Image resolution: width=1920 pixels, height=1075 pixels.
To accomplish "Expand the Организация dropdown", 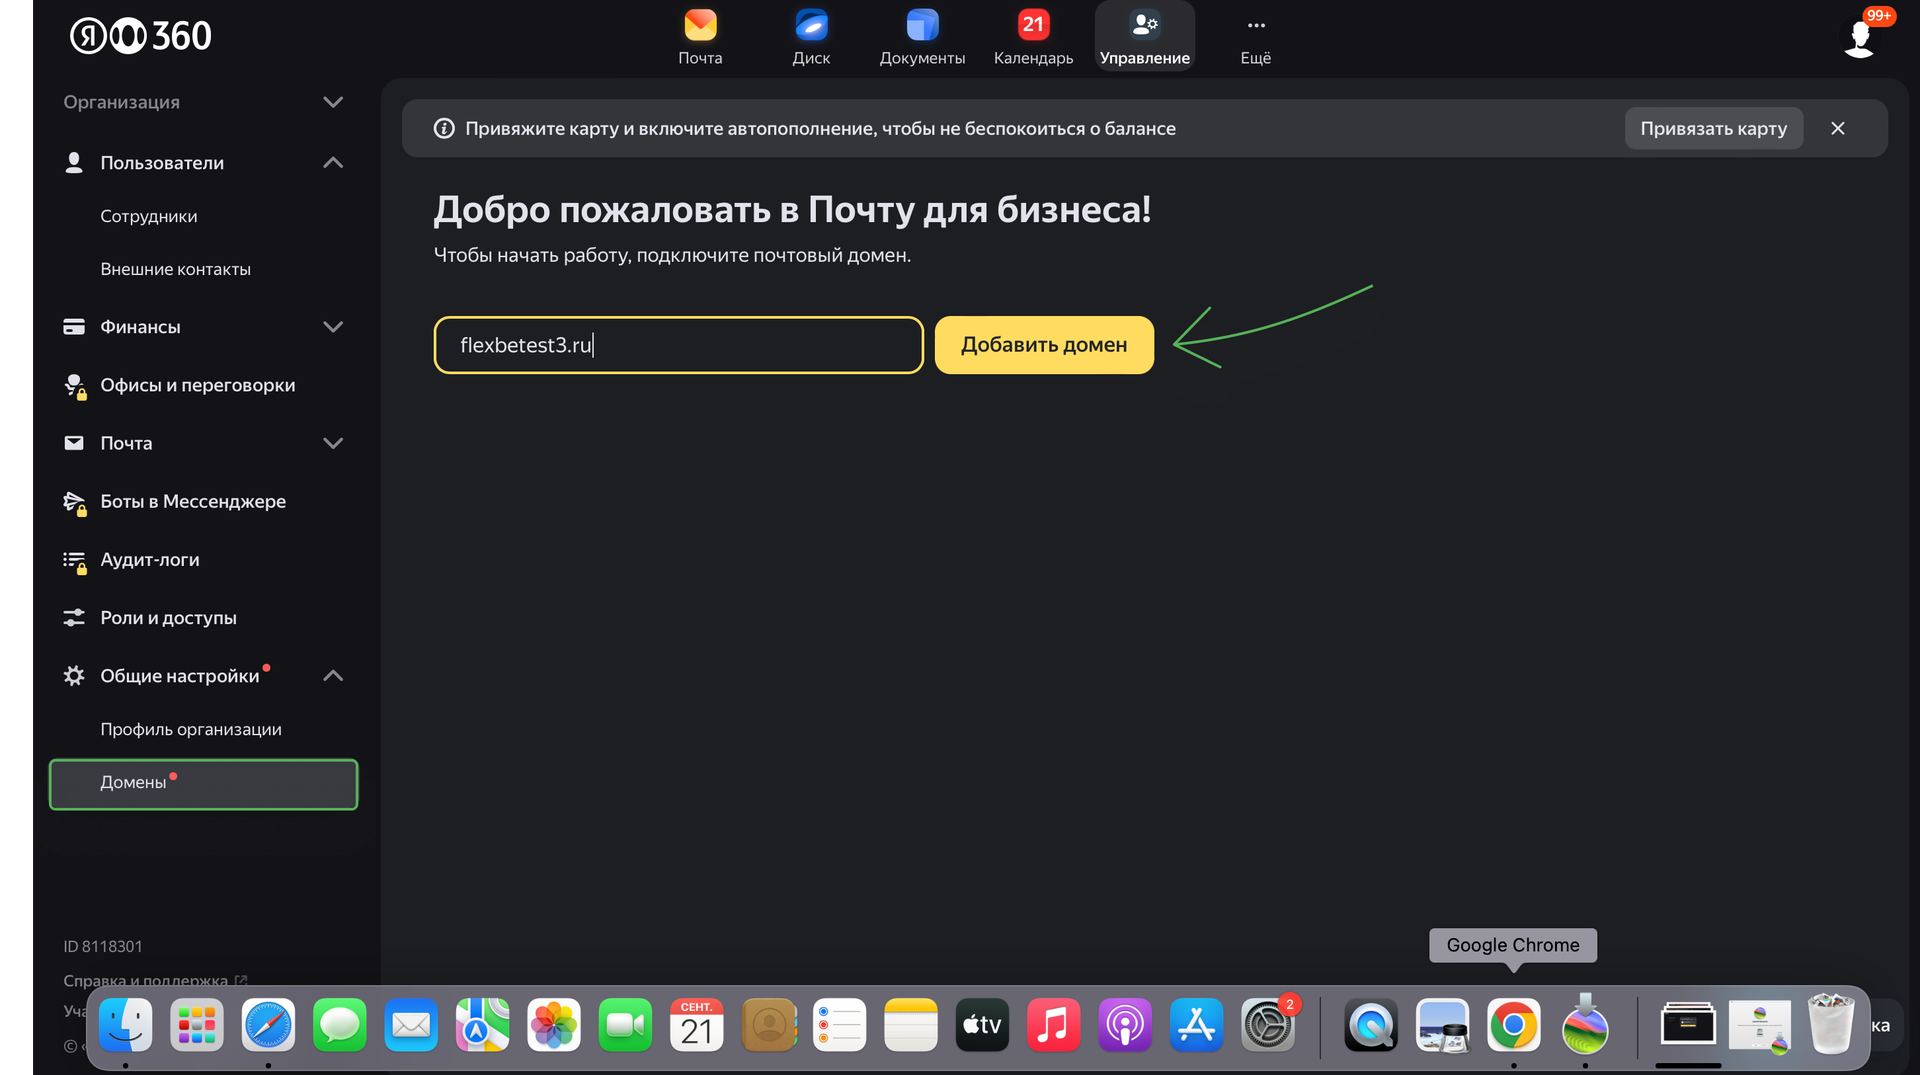I will click(x=333, y=101).
